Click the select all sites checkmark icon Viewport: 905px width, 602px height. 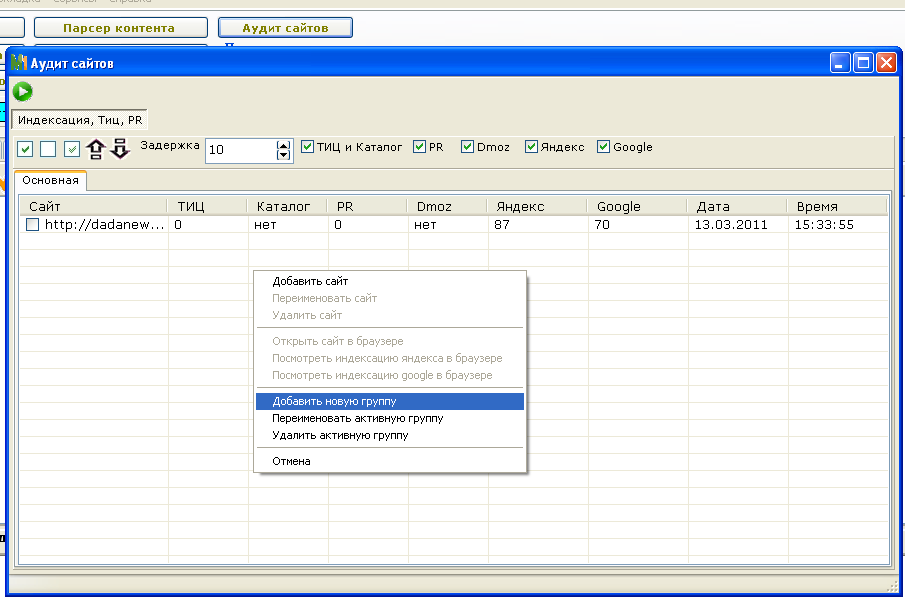coord(26,150)
